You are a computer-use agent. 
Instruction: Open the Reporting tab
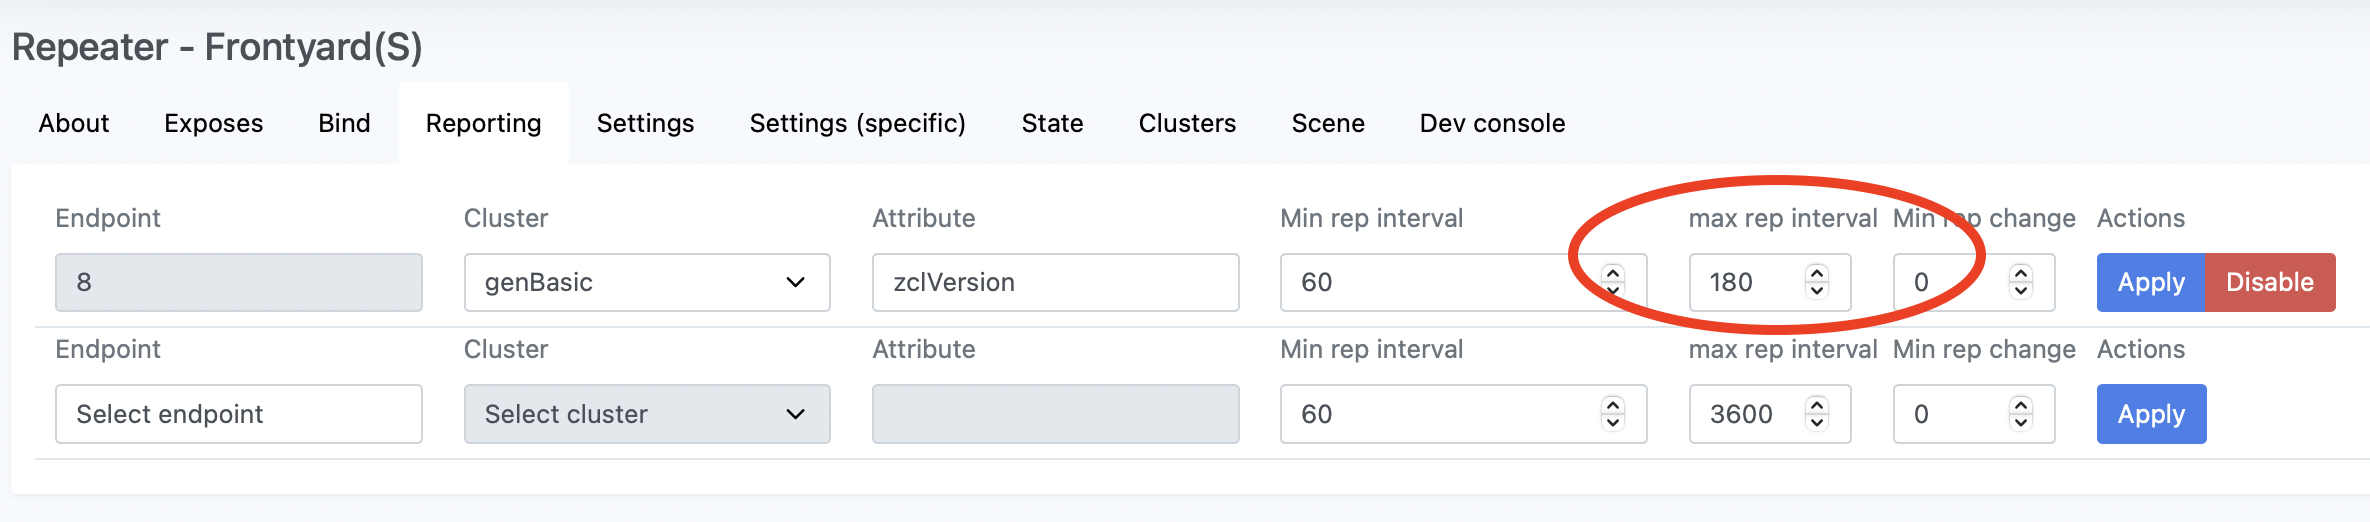(483, 123)
